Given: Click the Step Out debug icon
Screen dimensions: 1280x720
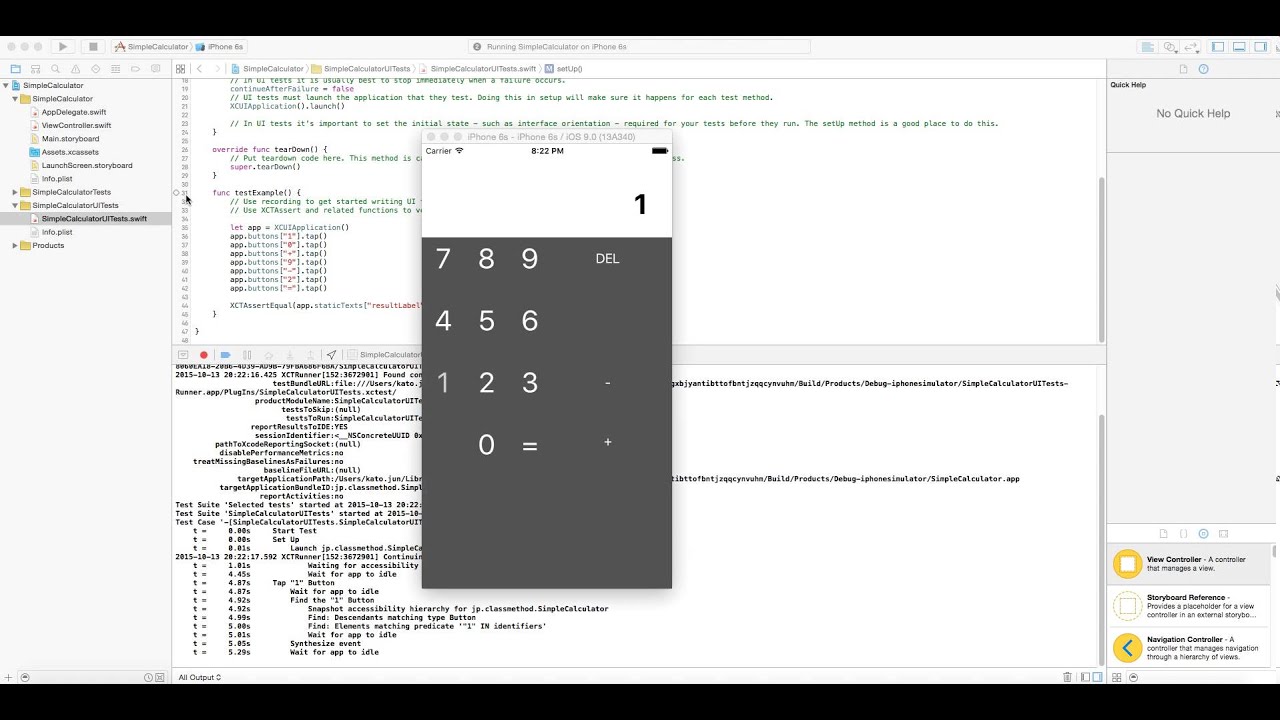Looking at the screenshot, I should click(309, 355).
